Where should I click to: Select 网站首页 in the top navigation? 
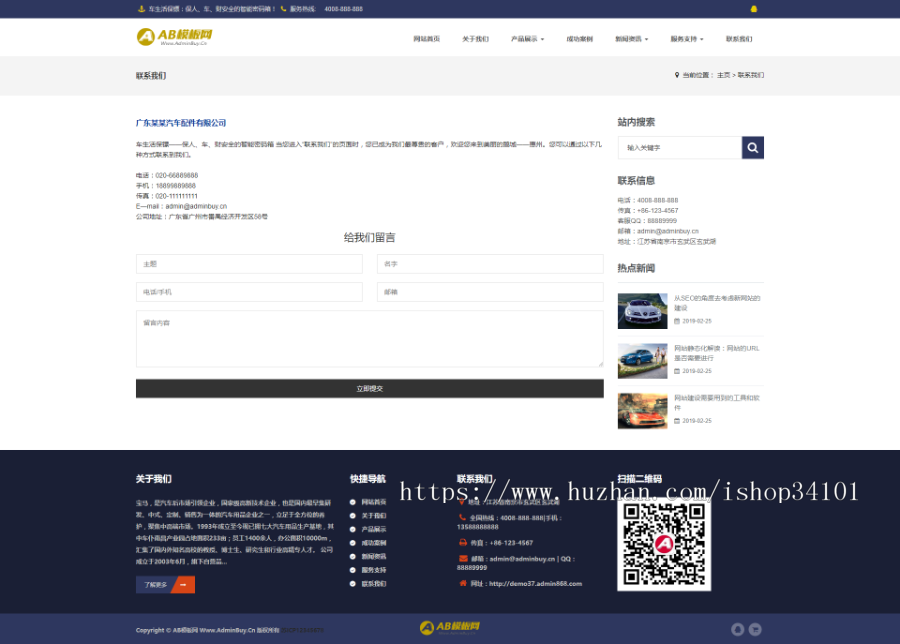point(427,38)
